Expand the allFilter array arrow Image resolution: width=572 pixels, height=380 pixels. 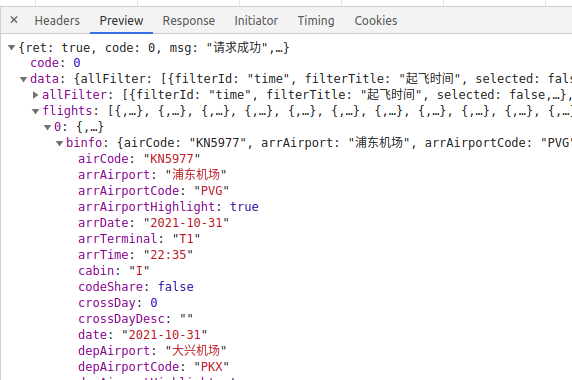[35, 95]
